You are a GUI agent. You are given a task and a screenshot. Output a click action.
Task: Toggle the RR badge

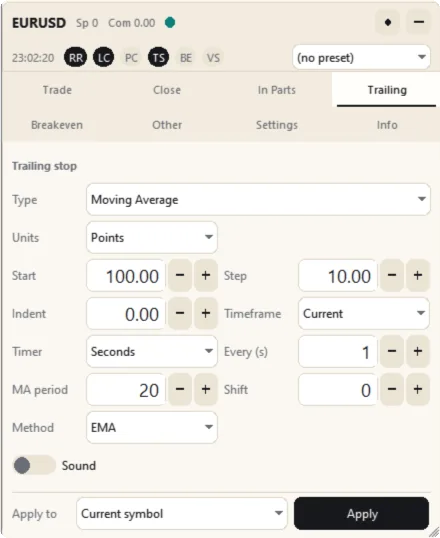pyautogui.click(x=76, y=57)
